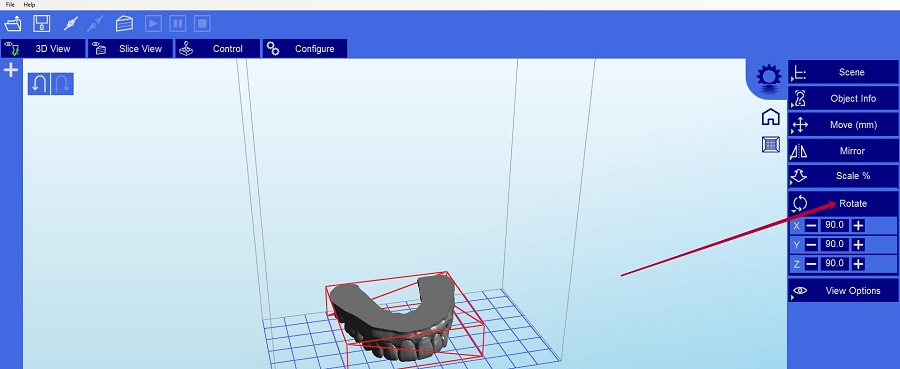Click the build volume box icon
Viewport: 900px width, 369px height.
click(770, 144)
